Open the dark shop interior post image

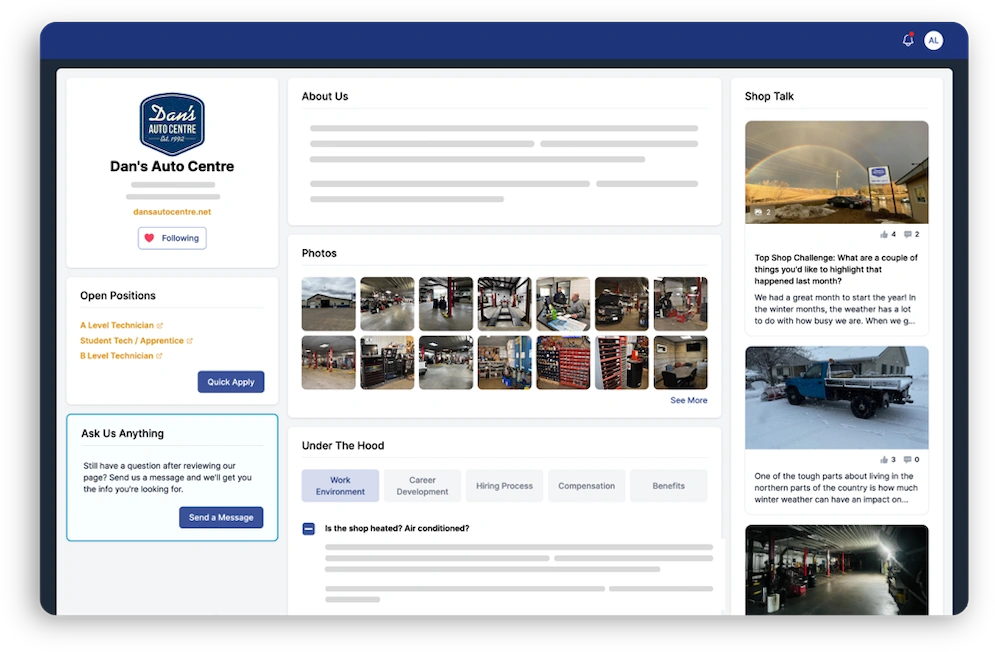(836, 569)
